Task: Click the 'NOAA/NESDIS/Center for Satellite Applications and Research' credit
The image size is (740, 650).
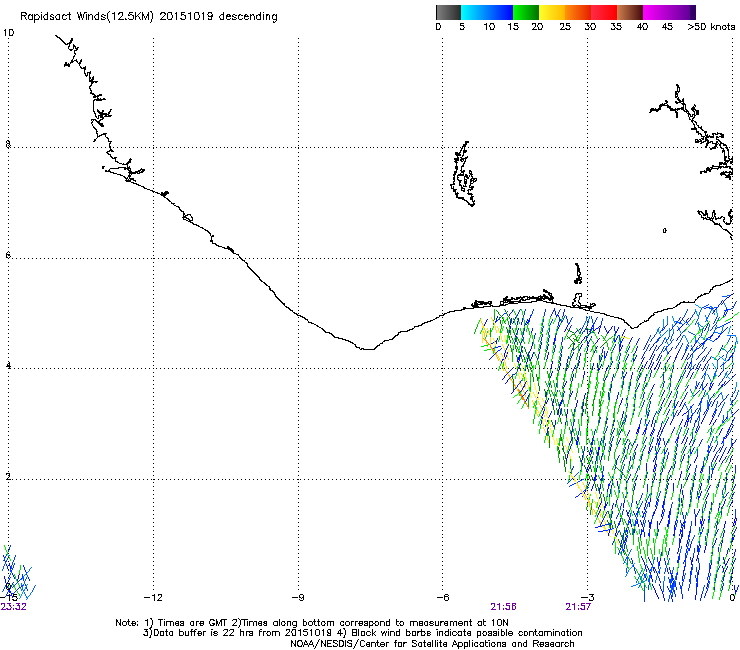Action: [432, 644]
